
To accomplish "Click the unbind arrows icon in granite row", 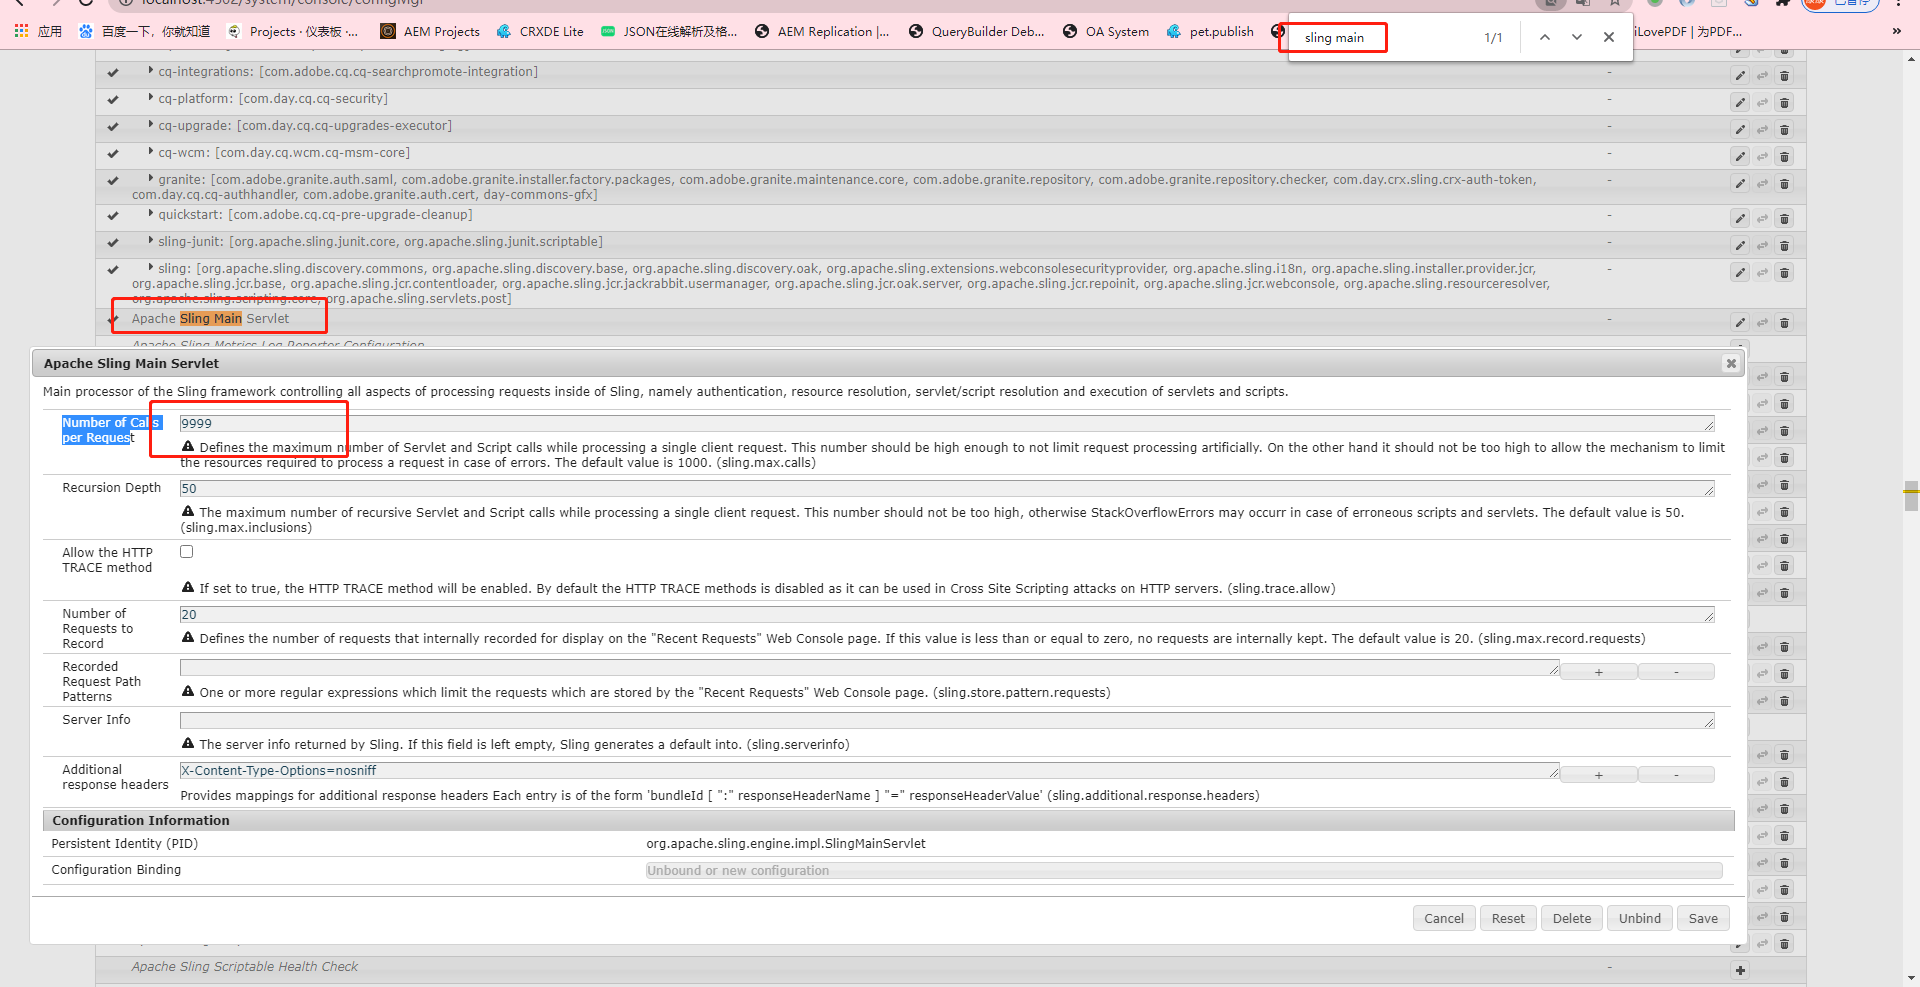I will pos(1762,184).
